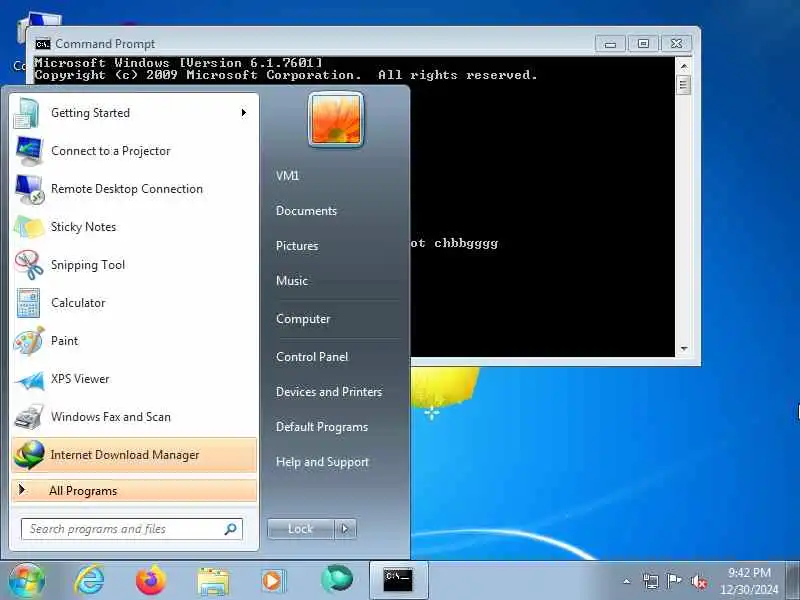Open VM1 user folder link
Image resolution: width=800 pixels, height=600 pixels.
pyautogui.click(x=287, y=176)
